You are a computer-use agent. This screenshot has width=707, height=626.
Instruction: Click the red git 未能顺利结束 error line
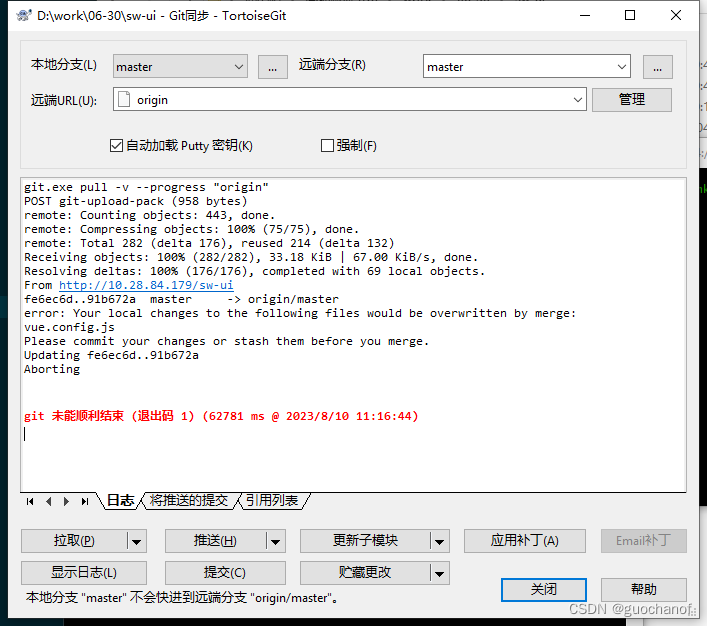221,416
